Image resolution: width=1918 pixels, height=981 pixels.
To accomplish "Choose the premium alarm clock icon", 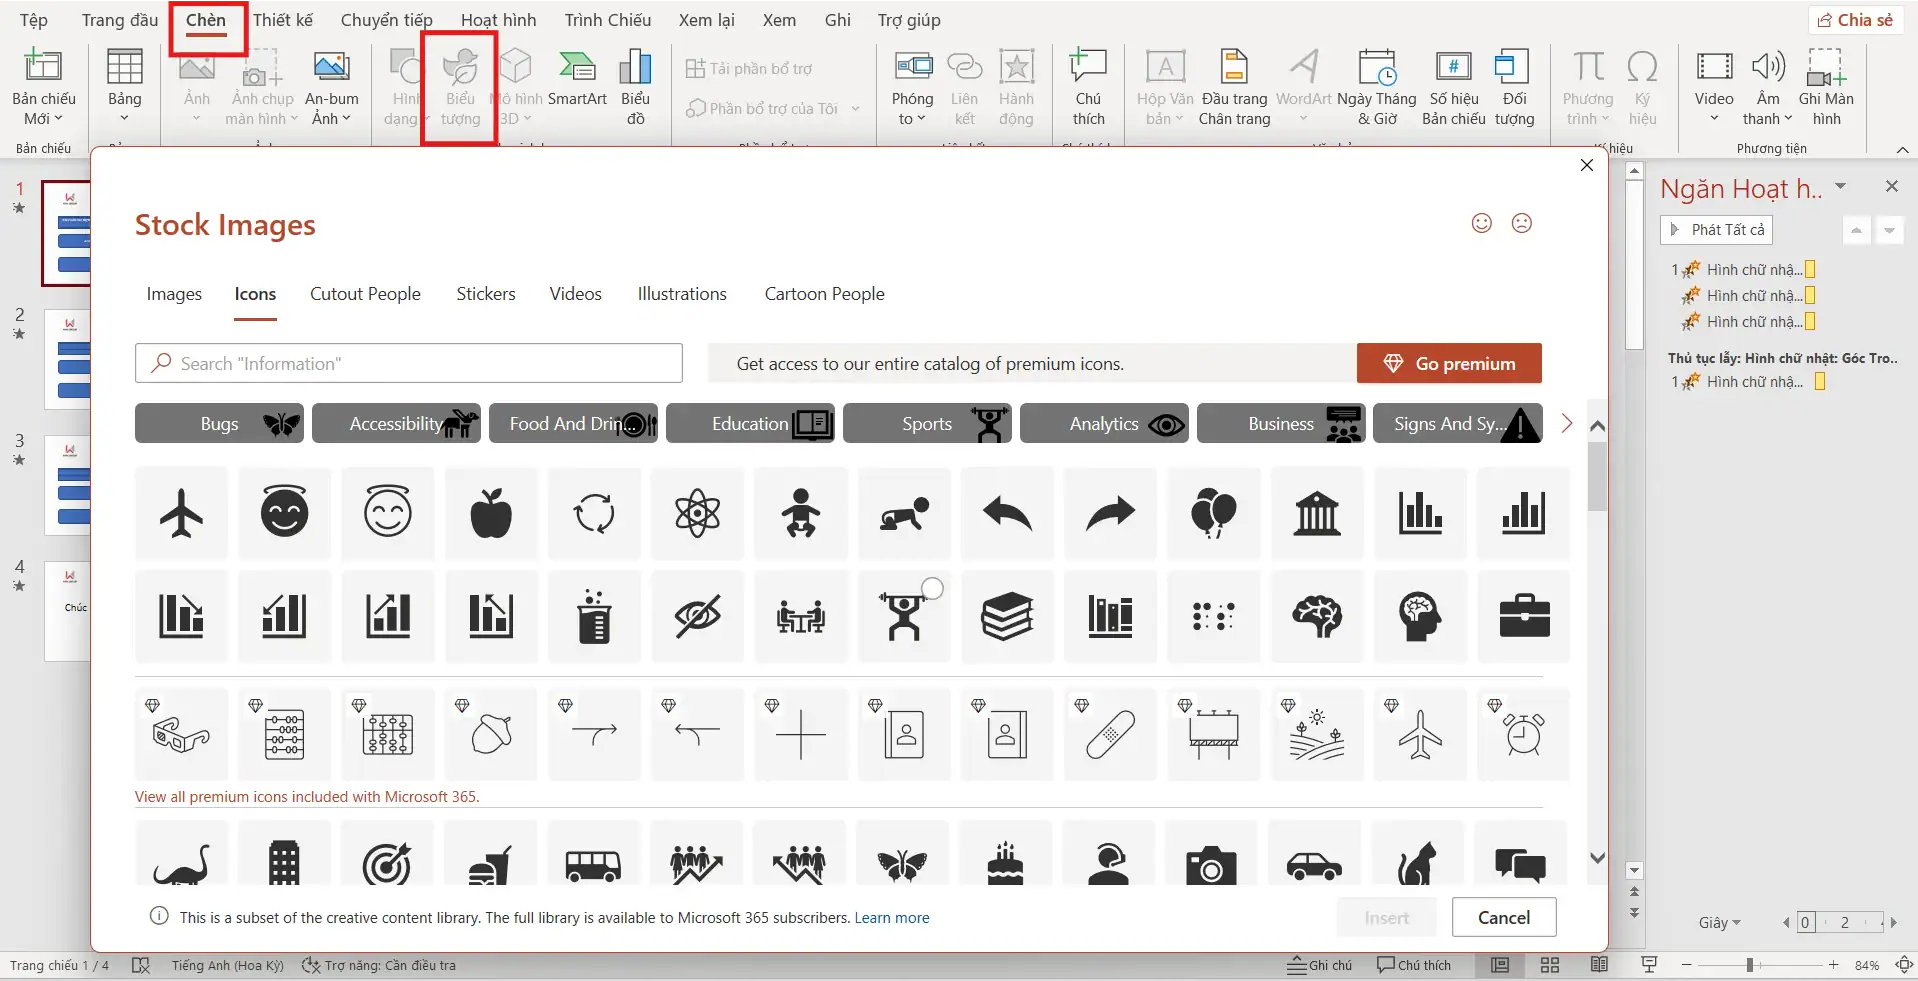I will pyautogui.click(x=1523, y=735).
